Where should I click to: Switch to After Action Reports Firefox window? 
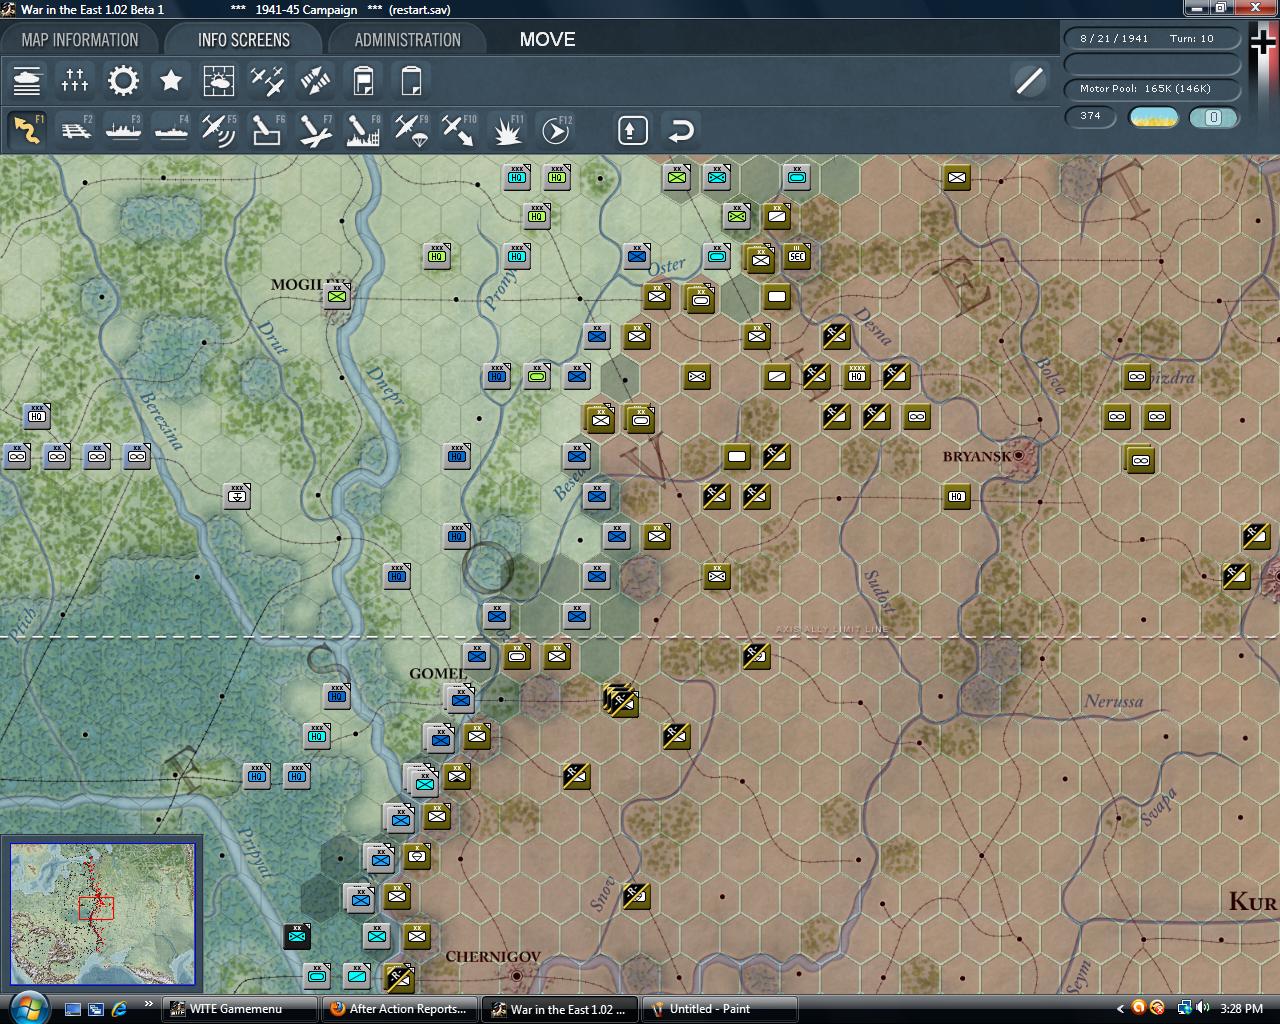[400, 1009]
